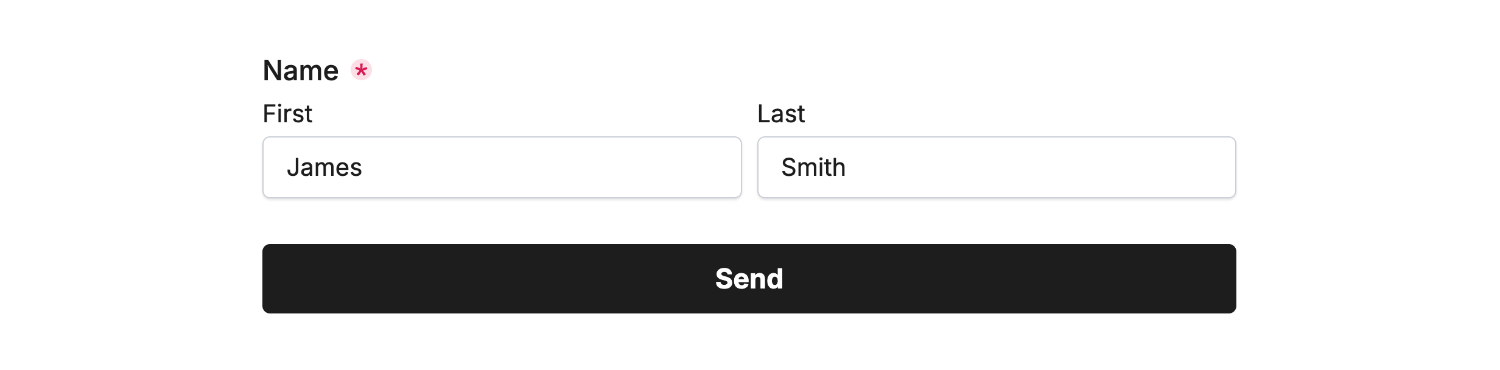This screenshot has width=1500, height=370.
Task: Select the field containing James
Action: tap(502, 167)
